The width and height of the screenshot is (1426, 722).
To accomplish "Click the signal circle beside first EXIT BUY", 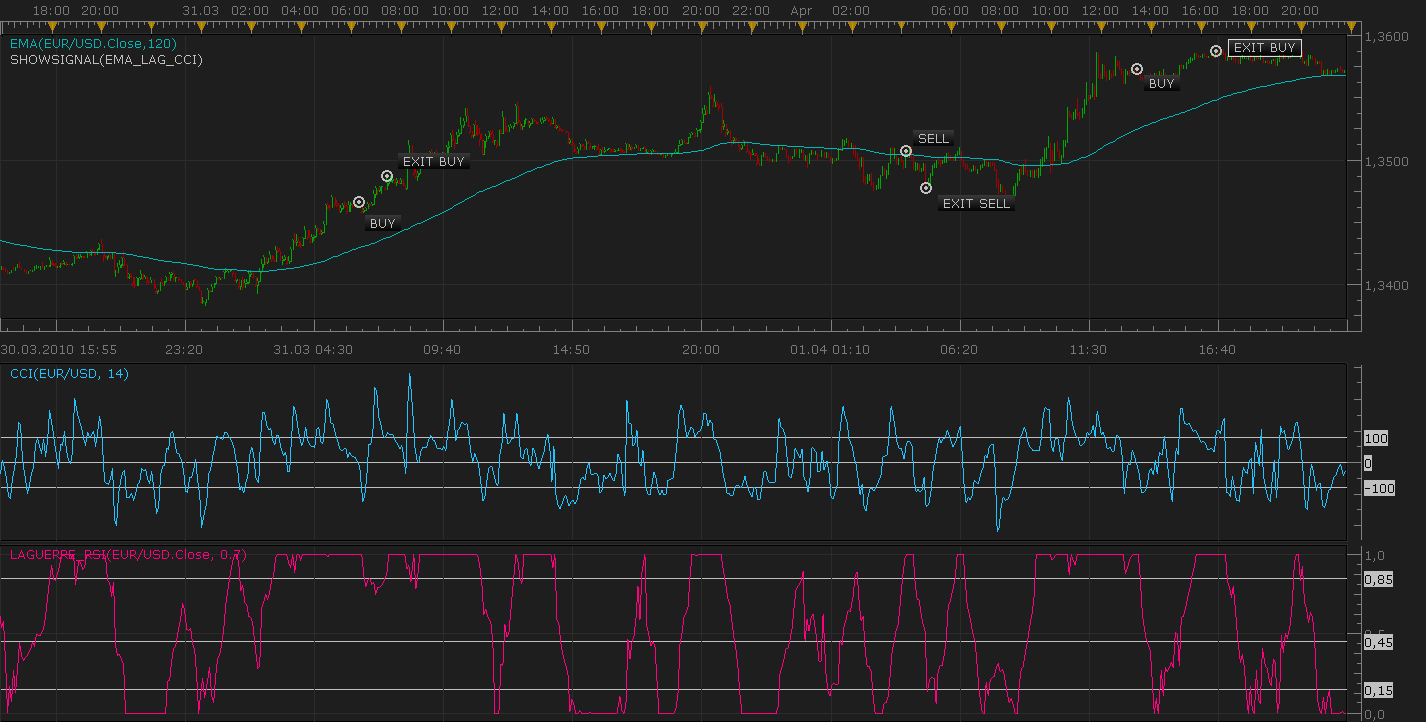I will coord(387,176).
